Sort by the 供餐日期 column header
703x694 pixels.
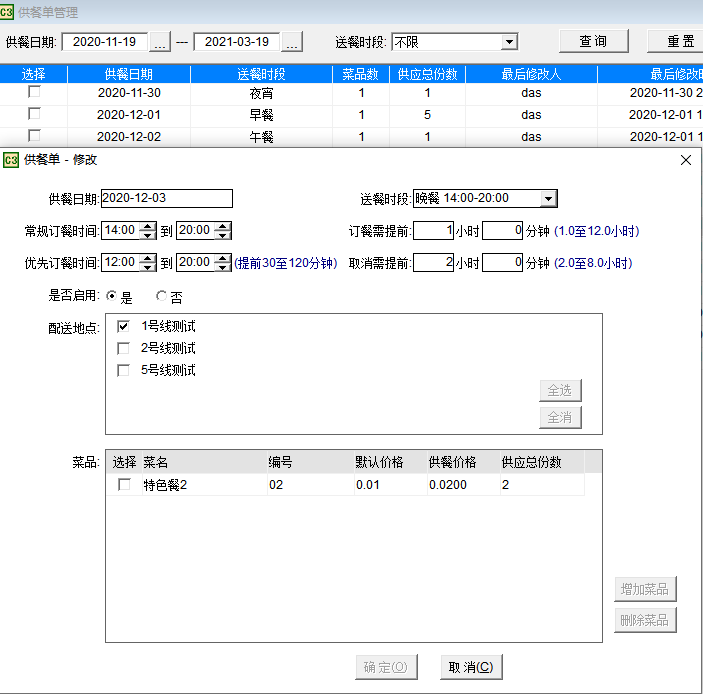pos(128,74)
